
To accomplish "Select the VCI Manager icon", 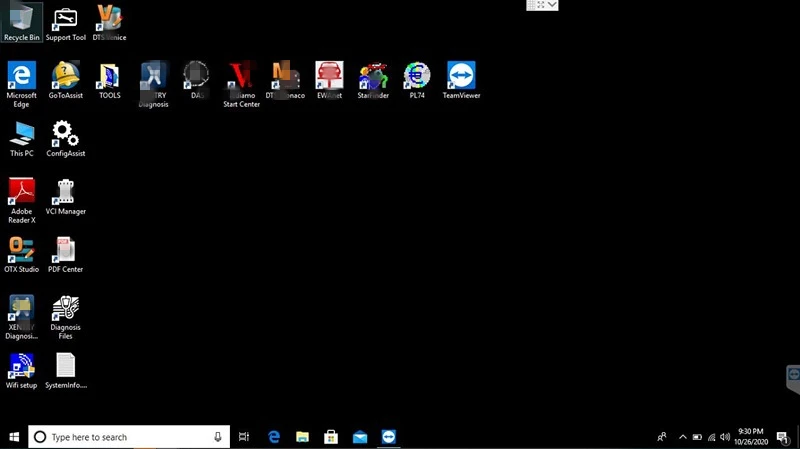I will pyautogui.click(x=65, y=197).
